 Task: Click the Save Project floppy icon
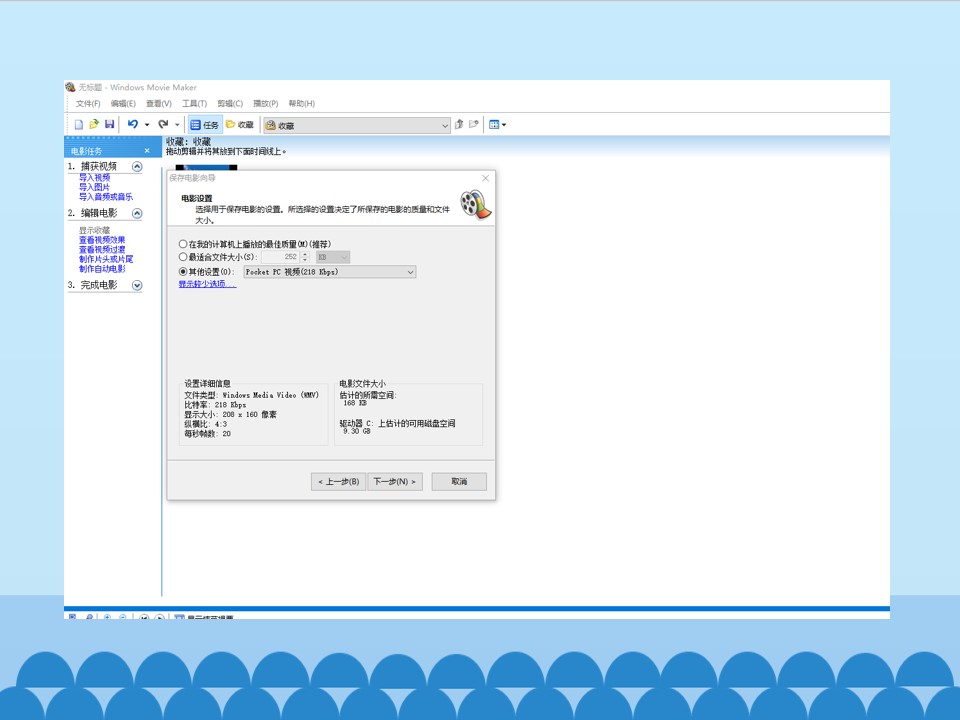pyautogui.click(x=110, y=124)
